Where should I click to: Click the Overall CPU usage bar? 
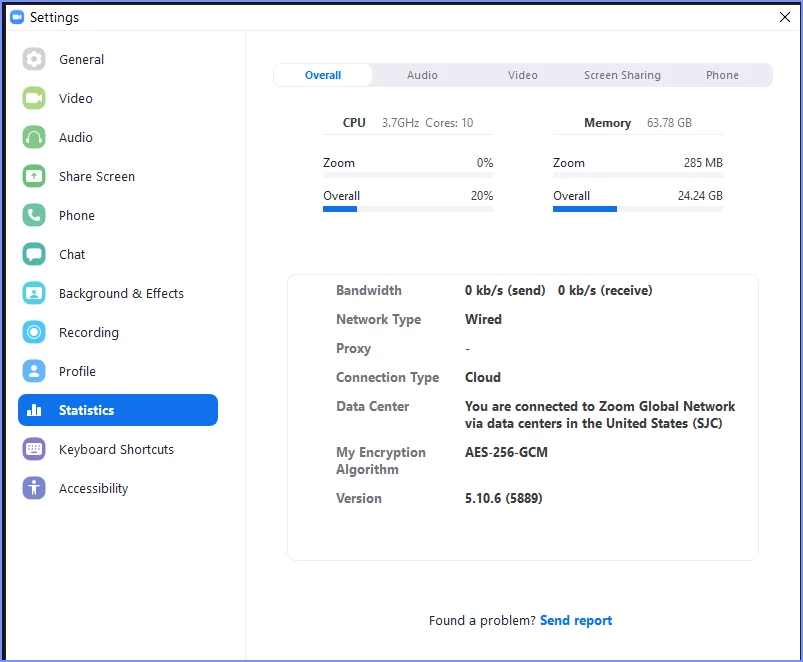tap(408, 209)
